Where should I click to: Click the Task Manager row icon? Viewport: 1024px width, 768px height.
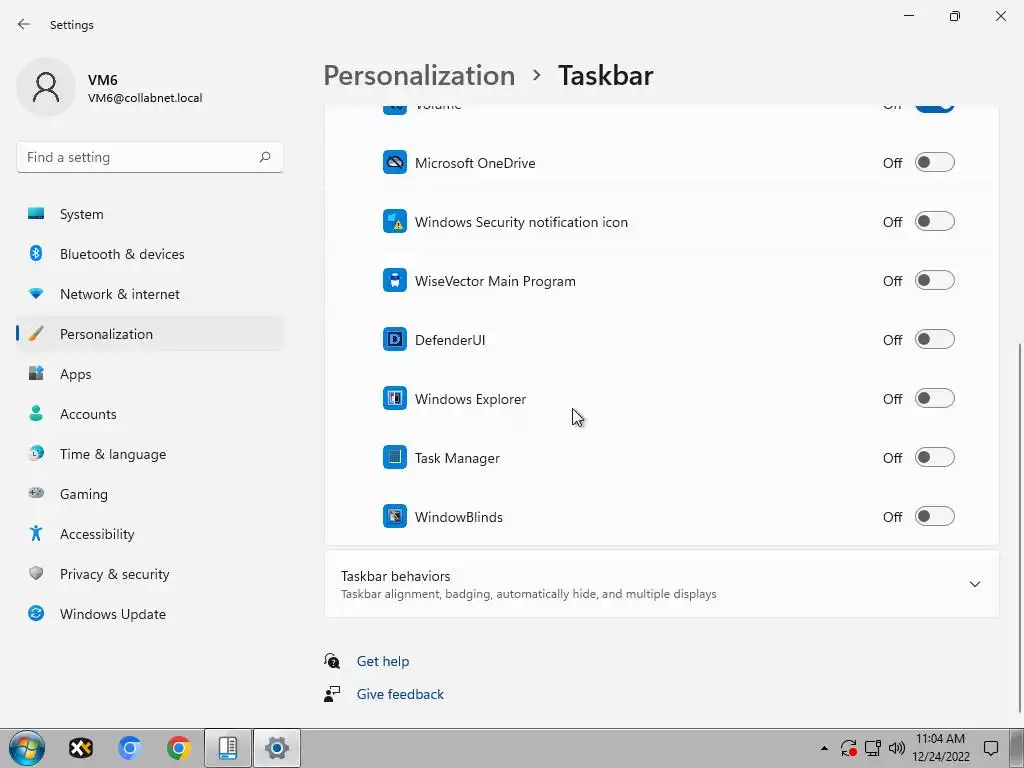394,457
